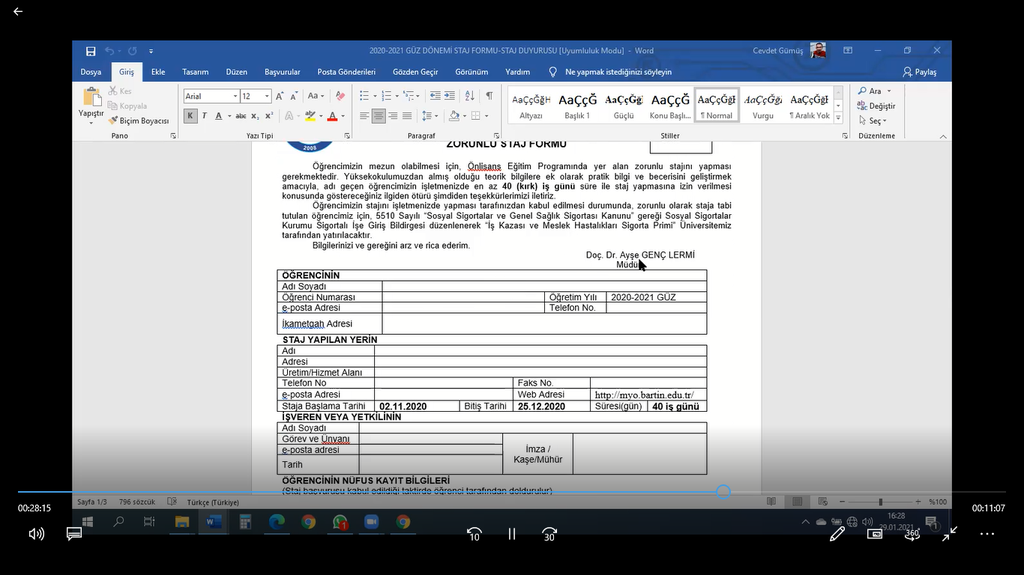Select the Güçlü style
Viewport: 1024px width, 575px height.
[x=624, y=105]
